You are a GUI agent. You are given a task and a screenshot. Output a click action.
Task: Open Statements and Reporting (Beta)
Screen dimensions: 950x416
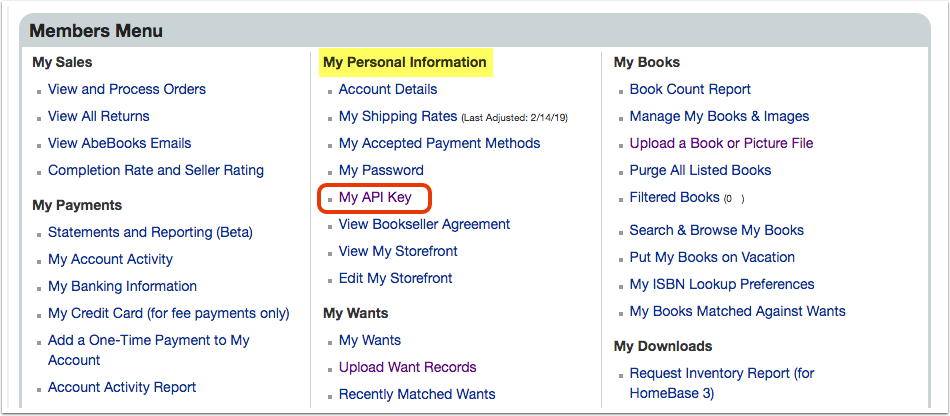tap(150, 233)
